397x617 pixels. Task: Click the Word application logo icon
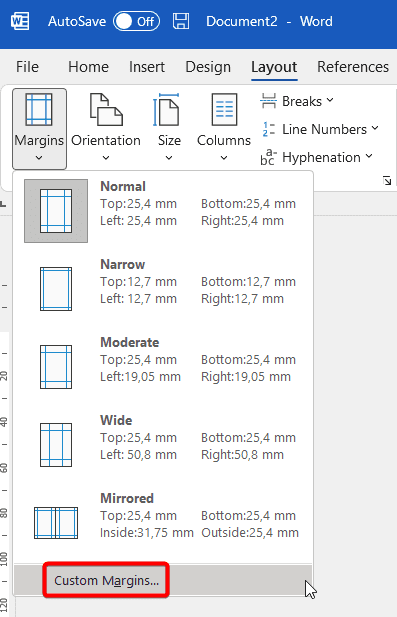coord(20,21)
